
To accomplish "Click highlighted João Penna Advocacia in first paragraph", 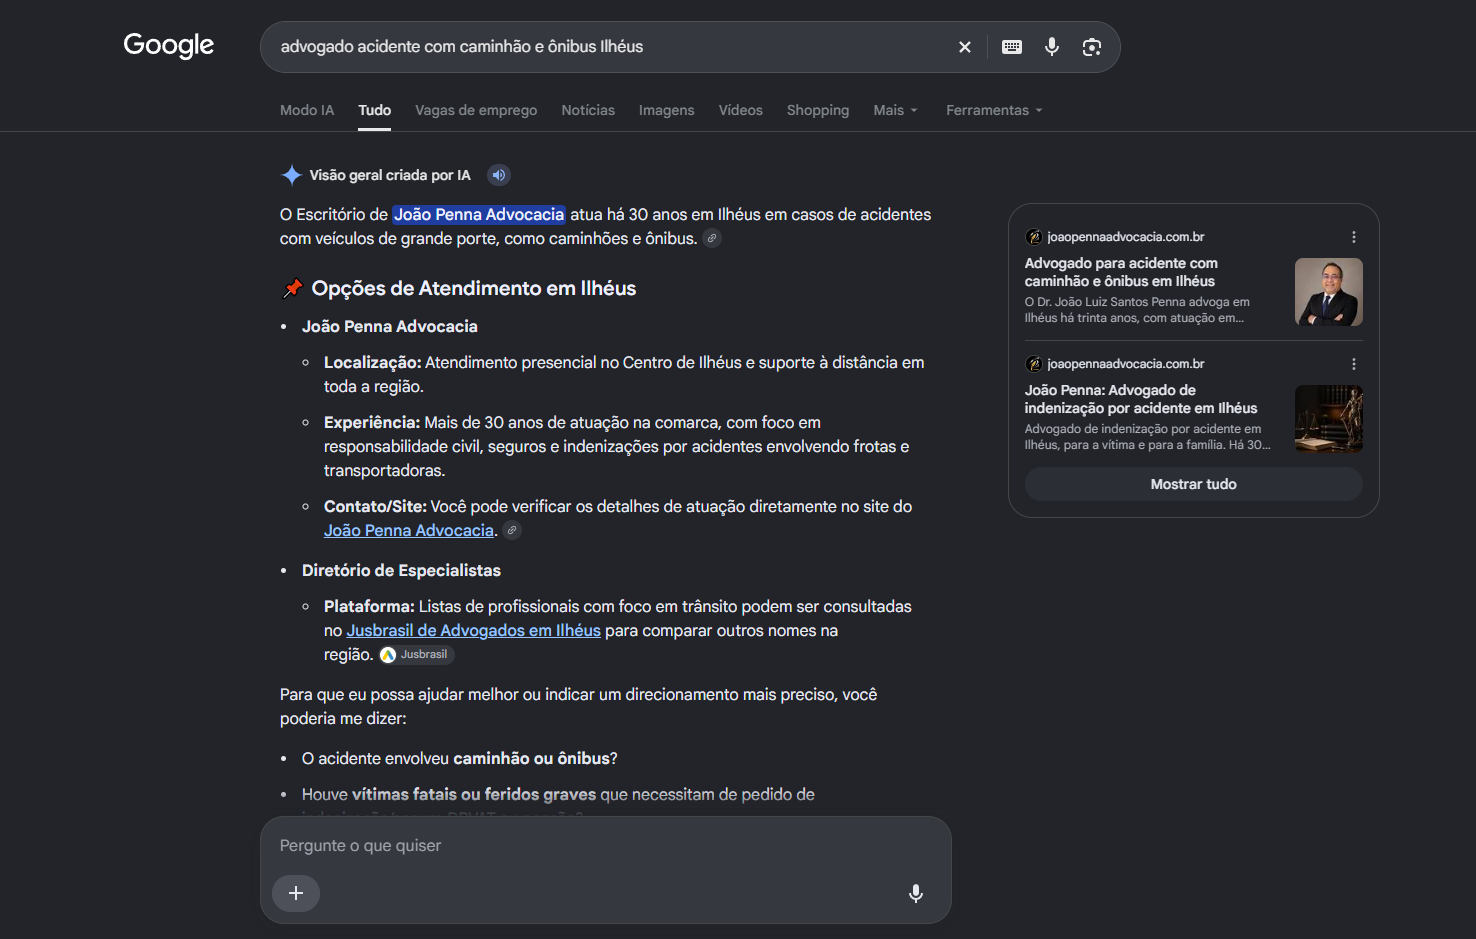I will 479,214.
